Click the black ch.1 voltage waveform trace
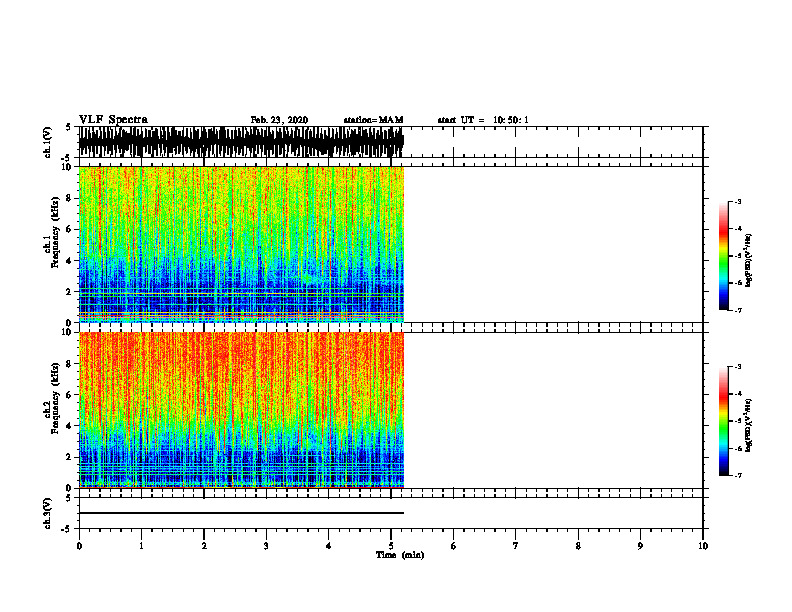This screenshot has width=792, height=612. (241, 142)
